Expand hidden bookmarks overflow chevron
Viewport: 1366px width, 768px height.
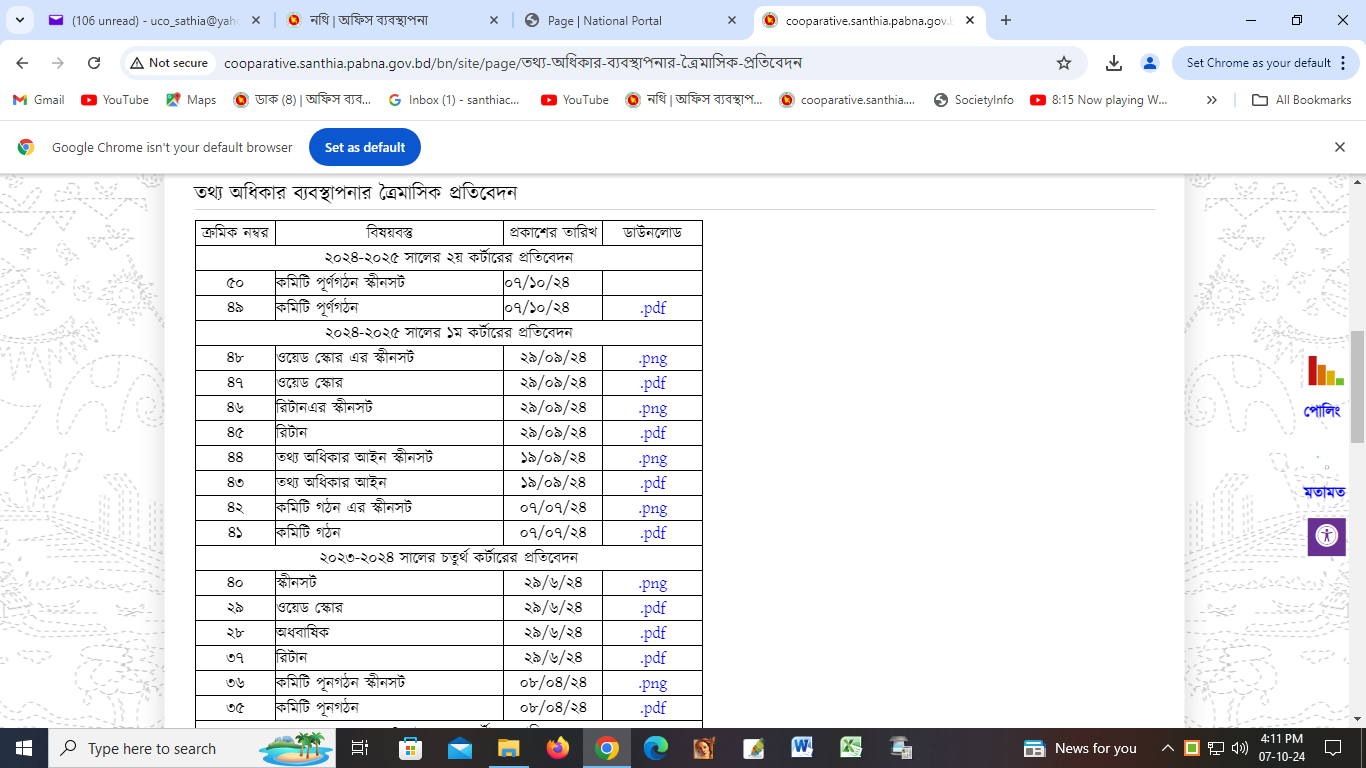[1212, 100]
